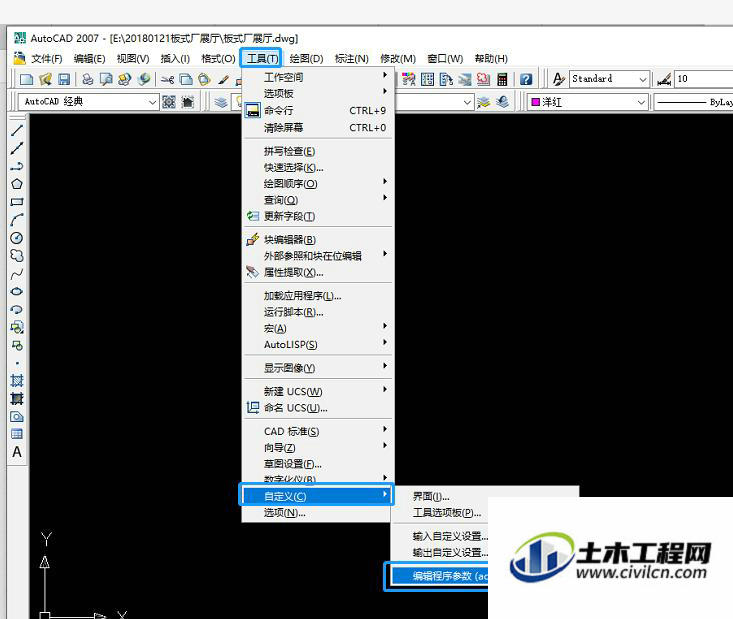Select the Region tool

click(x=17, y=417)
